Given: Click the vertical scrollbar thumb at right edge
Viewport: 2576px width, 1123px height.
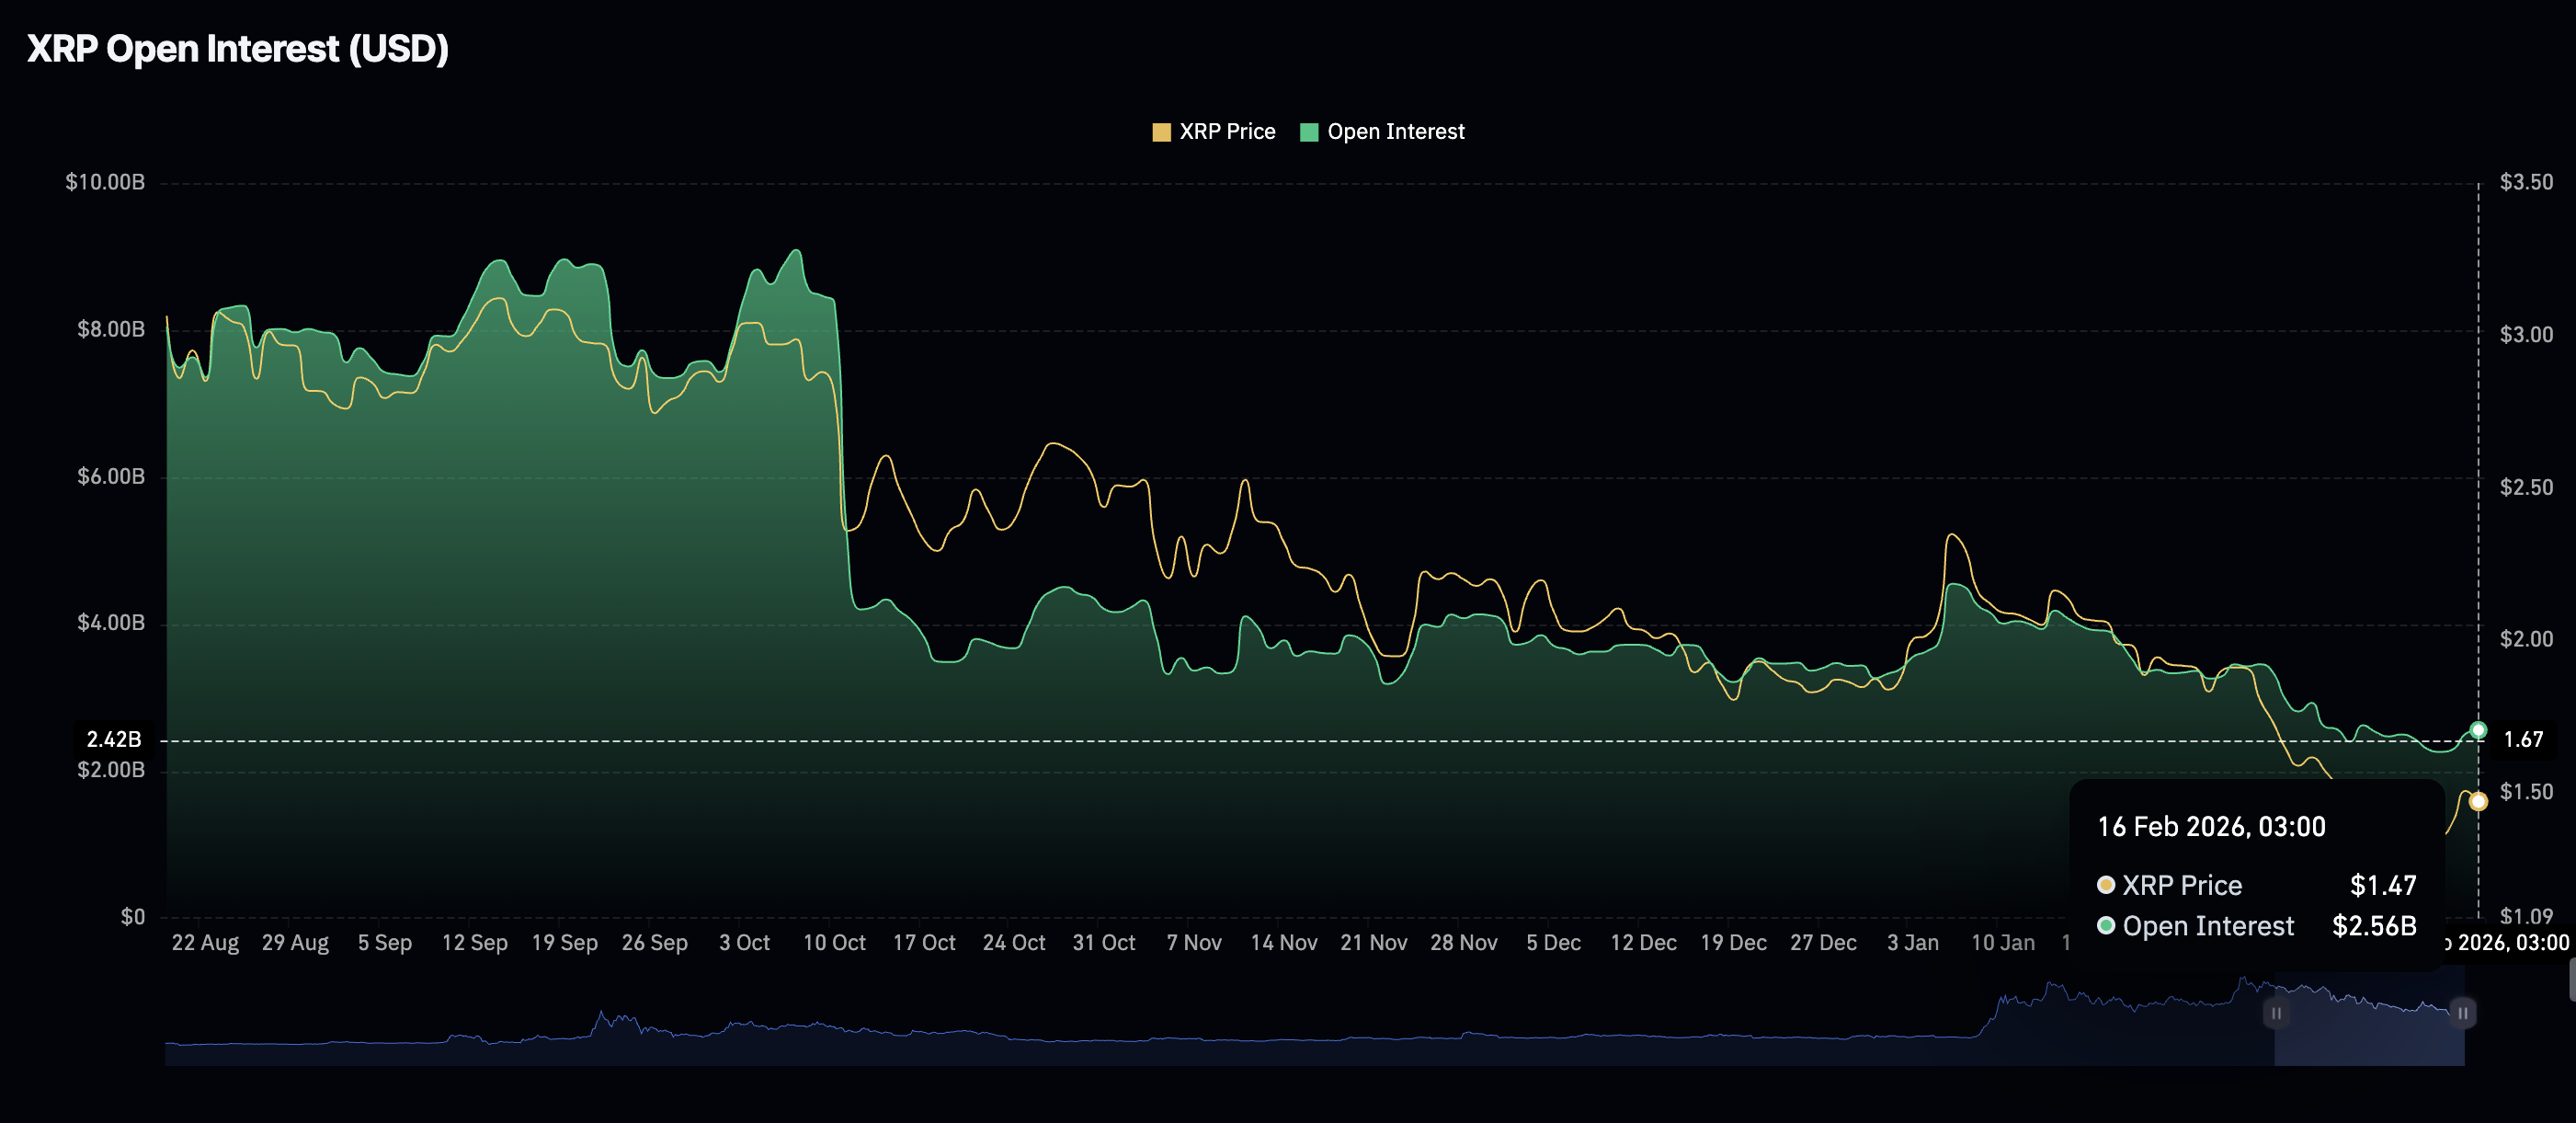Looking at the screenshot, I should (2572, 979).
